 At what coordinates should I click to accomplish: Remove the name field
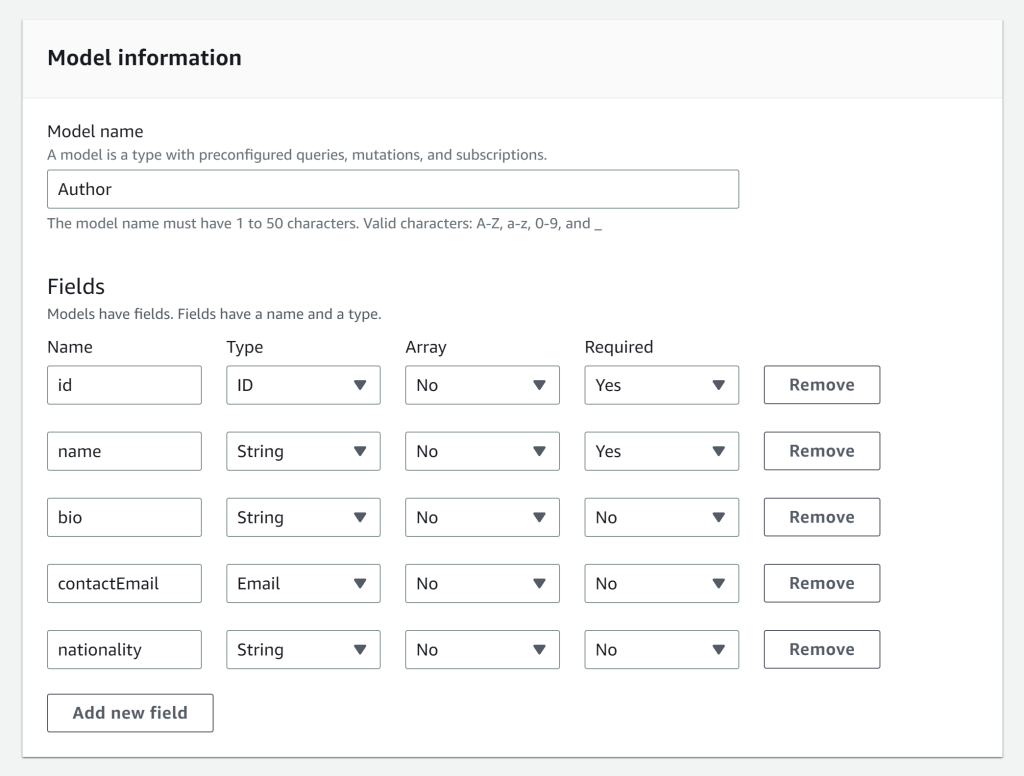pos(821,451)
